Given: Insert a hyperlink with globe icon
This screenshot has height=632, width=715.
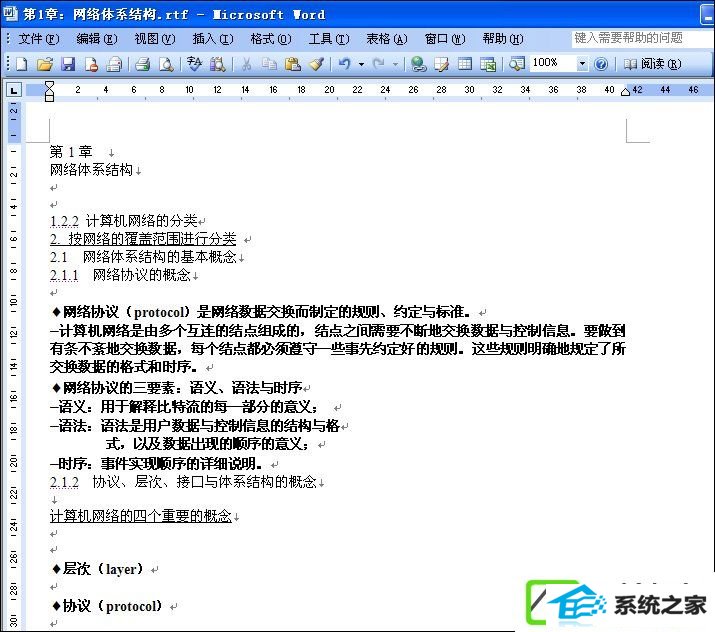Looking at the screenshot, I should (418, 64).
